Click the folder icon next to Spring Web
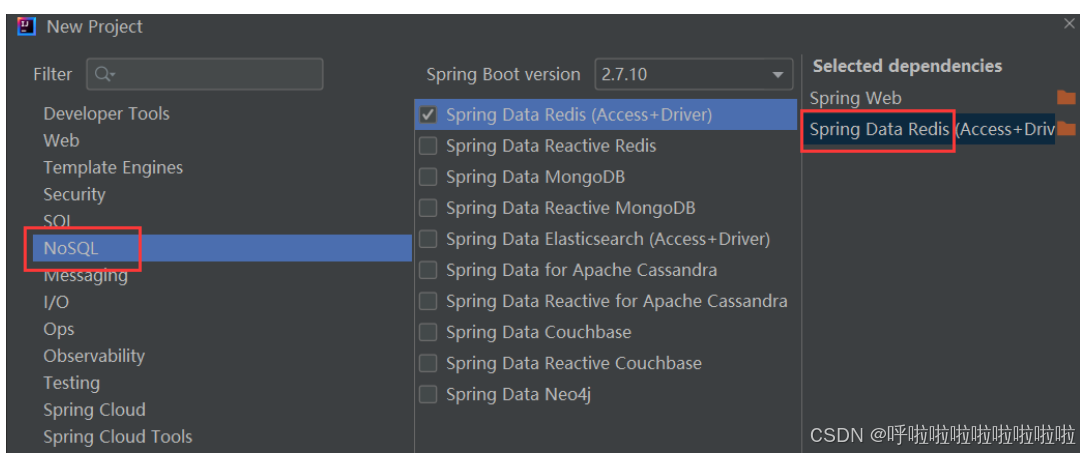The height and width of the screenshot is (453, 1080). pyautogui.click(x=1066, y=97)
